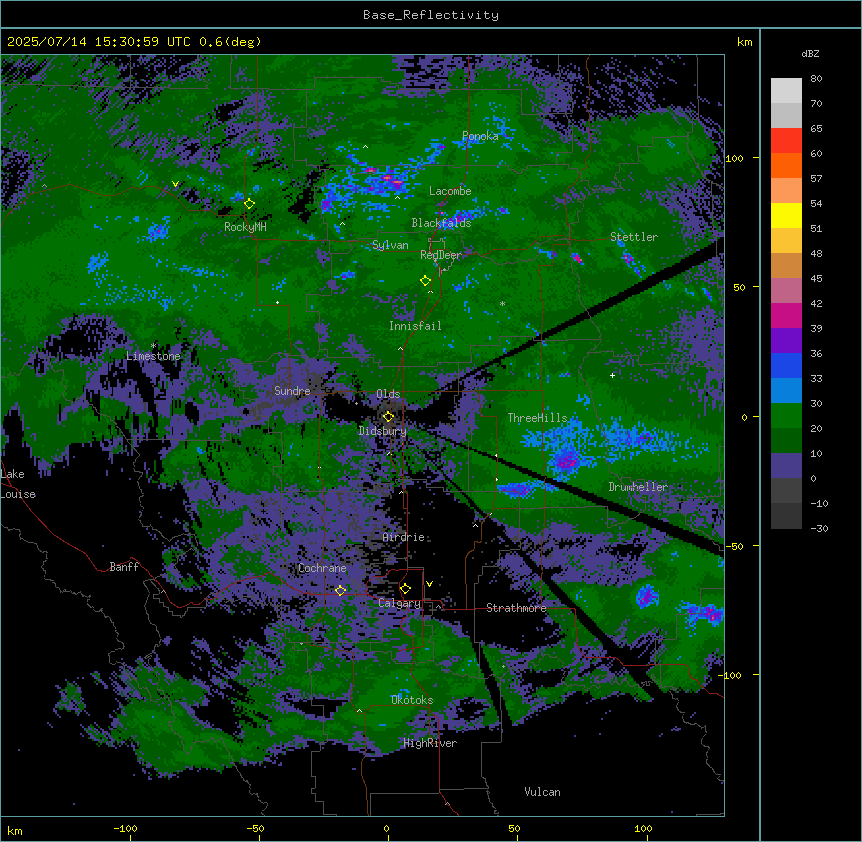Pick the light gray 70–80 dBZ legend swatch
The width and height of the screenshot is (862, 842).
click(786, 91)
